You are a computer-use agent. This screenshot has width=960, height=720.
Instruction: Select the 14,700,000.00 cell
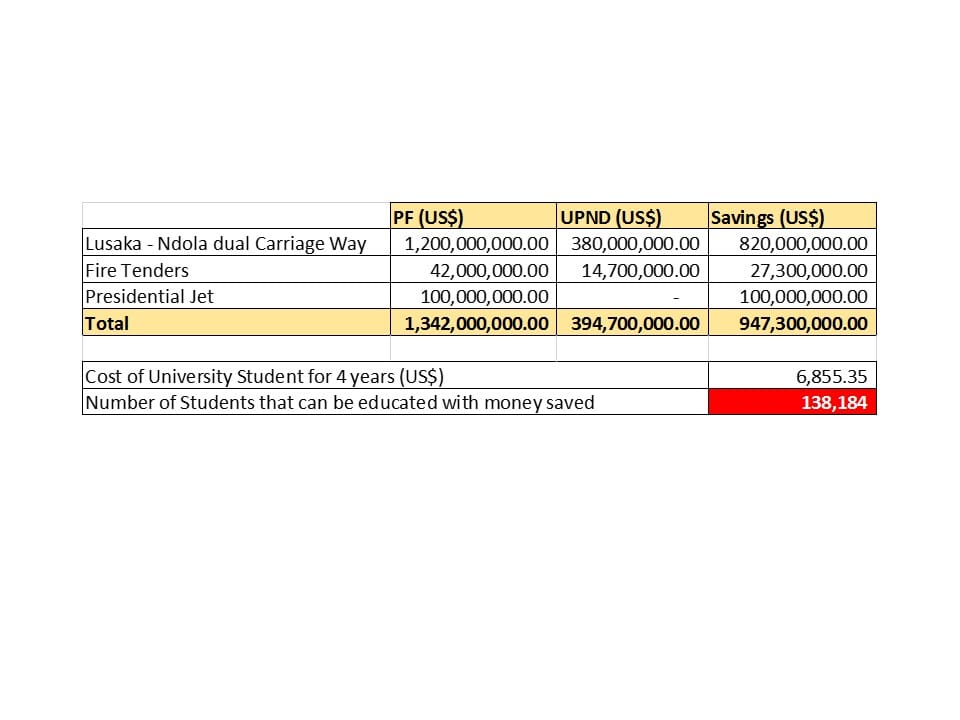632,270
